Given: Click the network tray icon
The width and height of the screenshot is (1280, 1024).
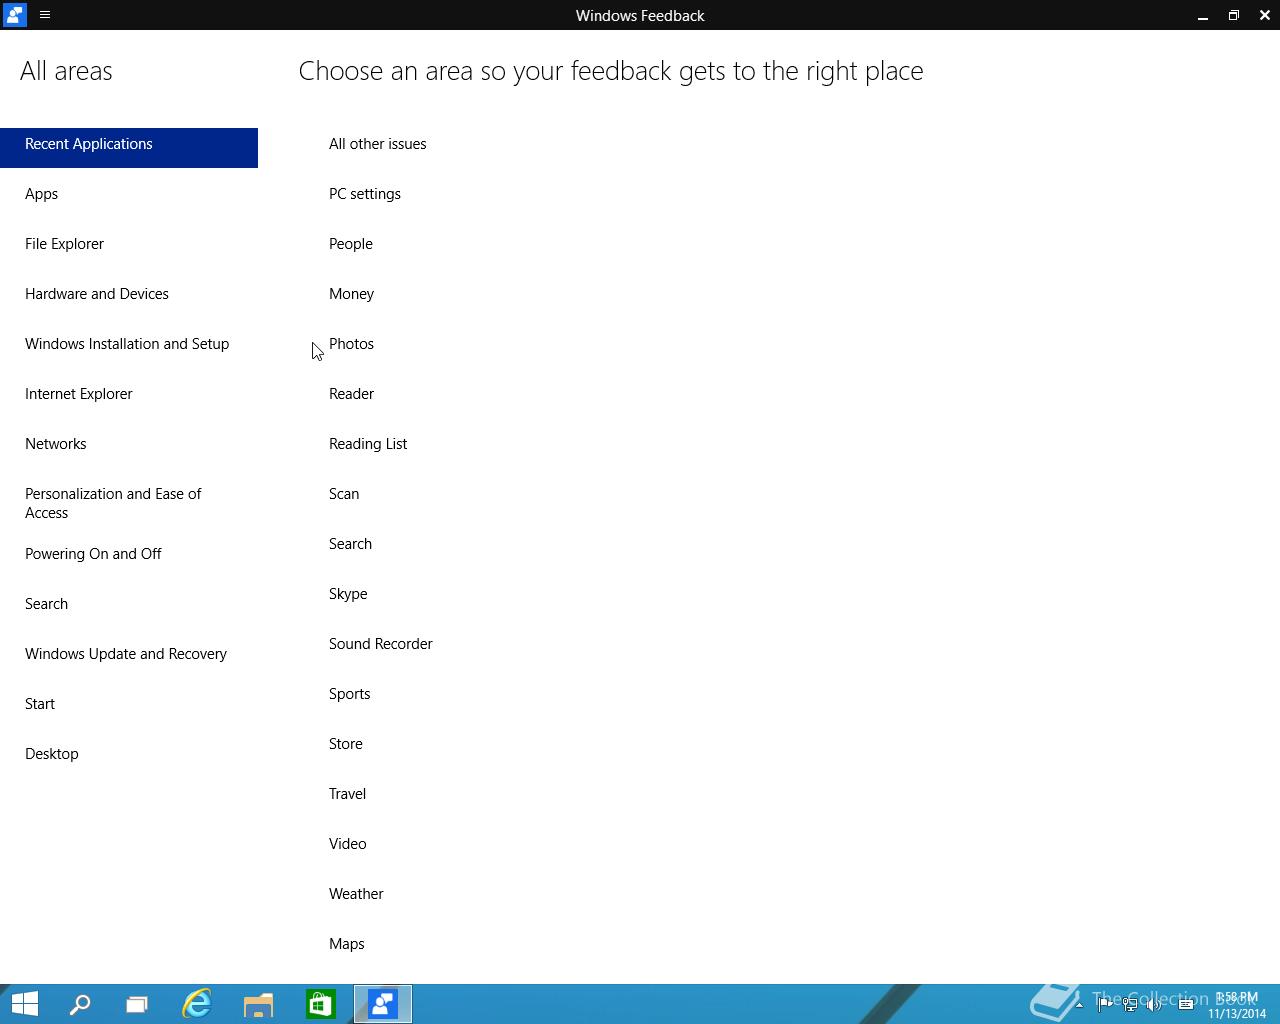Looking at the screenshot, I should pos(1130,1005).
